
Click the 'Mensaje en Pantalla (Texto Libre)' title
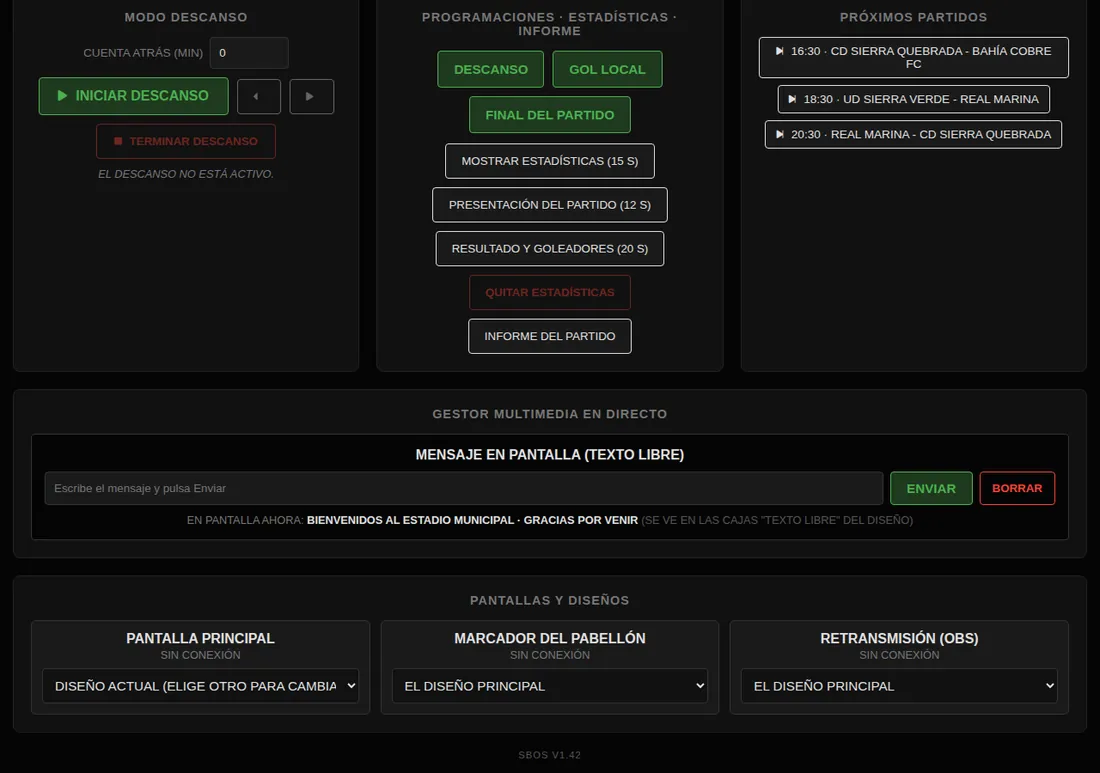(550, 455)
